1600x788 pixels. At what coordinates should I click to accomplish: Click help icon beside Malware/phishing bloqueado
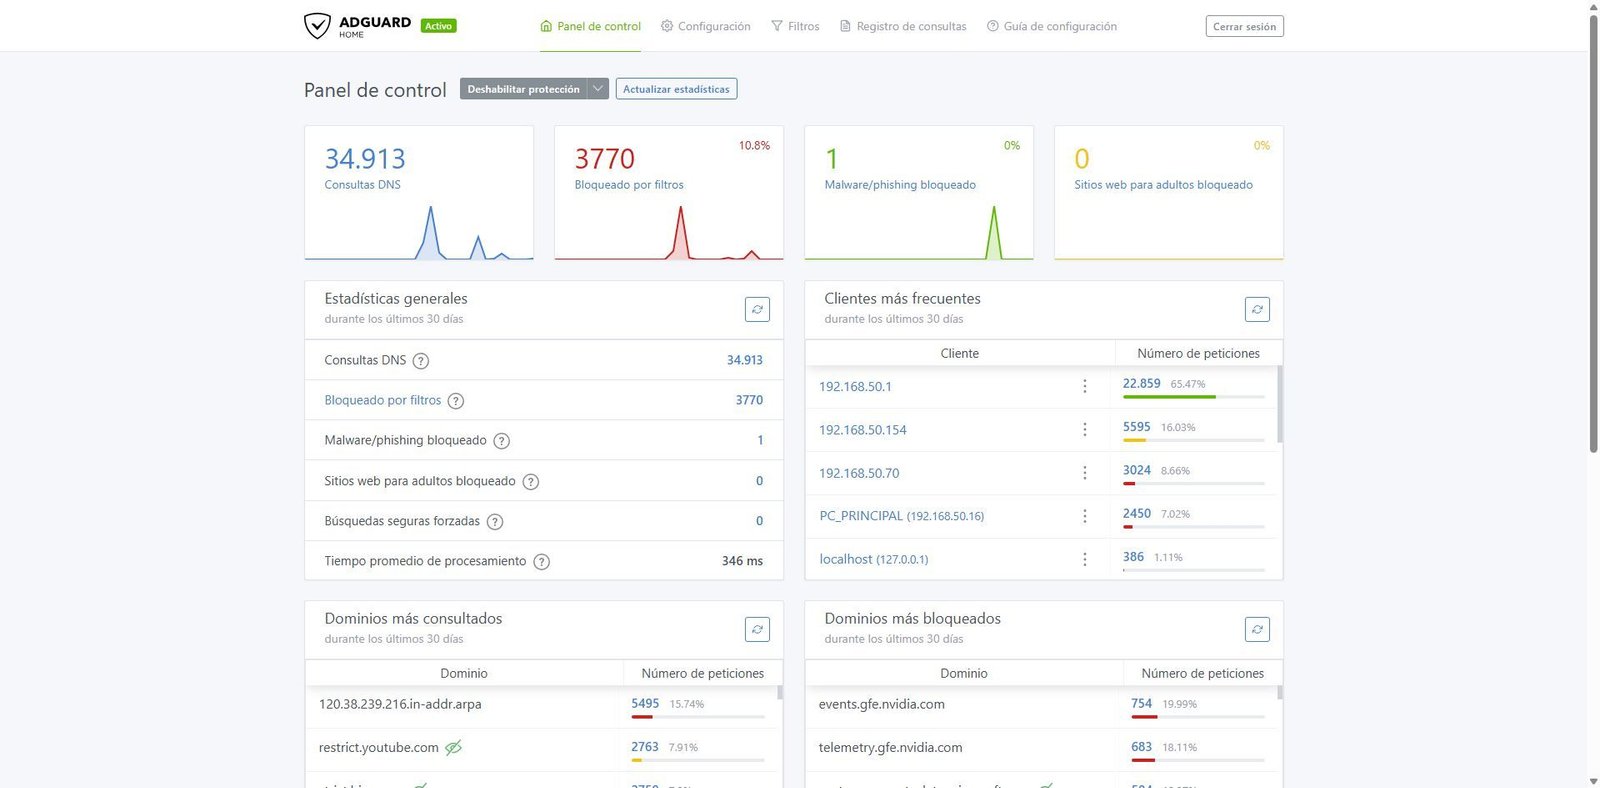502,441
